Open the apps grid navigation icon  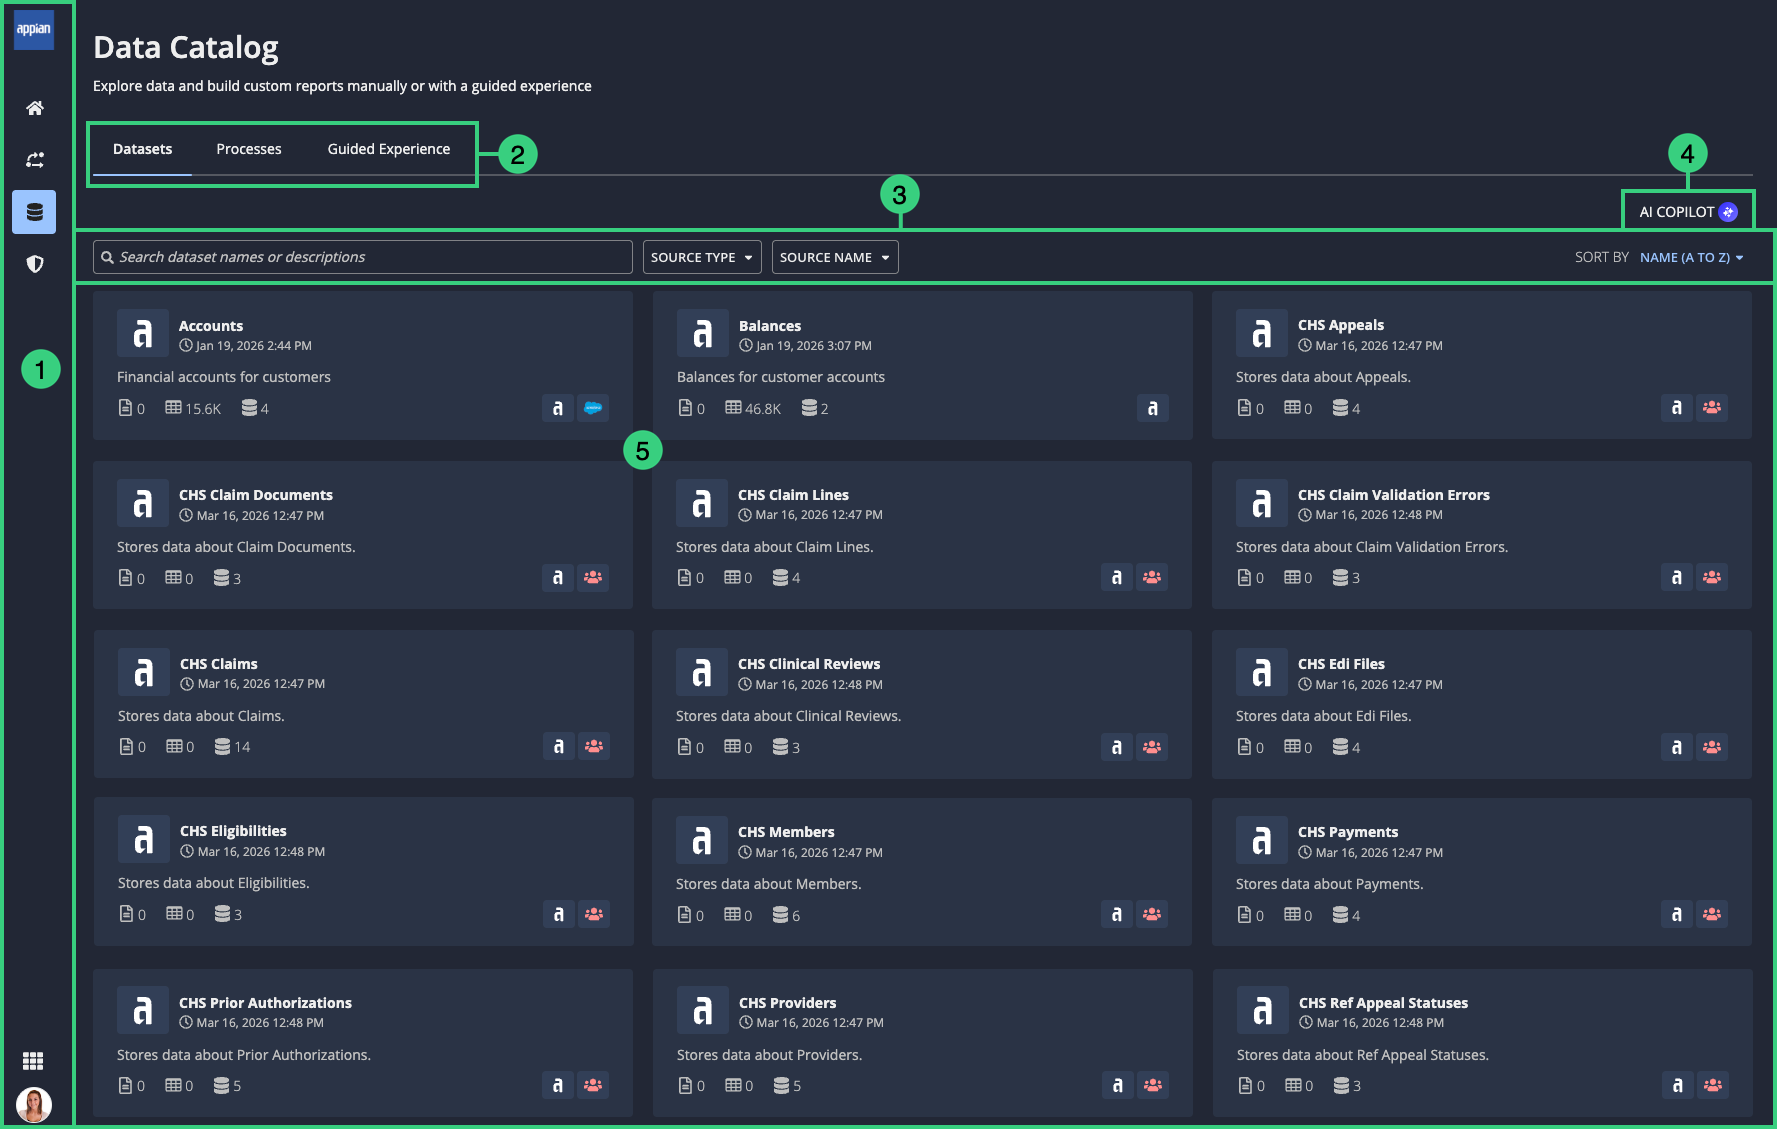click(33, 1061)
